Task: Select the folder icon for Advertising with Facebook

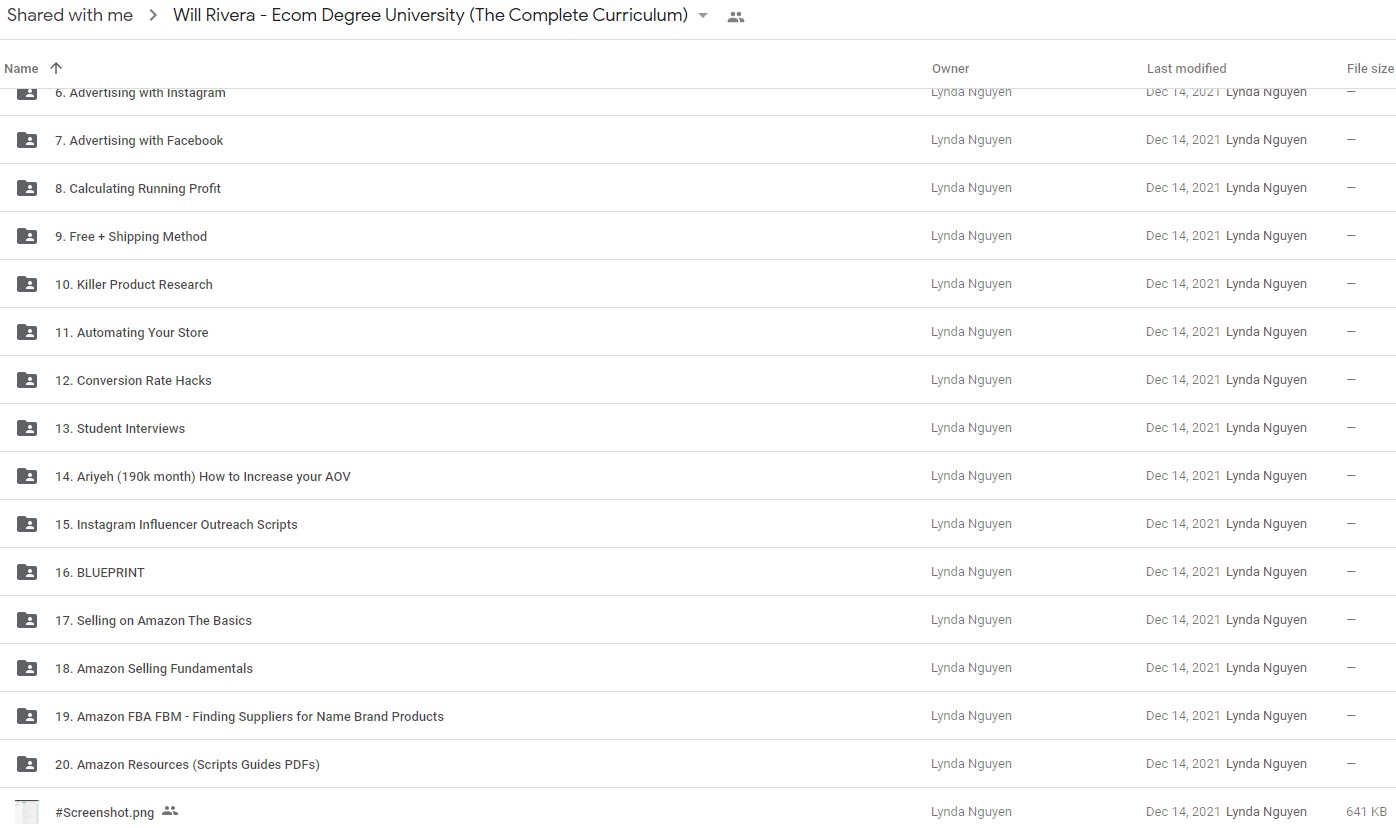Action: pyautogui.click(x=27, y=140)
